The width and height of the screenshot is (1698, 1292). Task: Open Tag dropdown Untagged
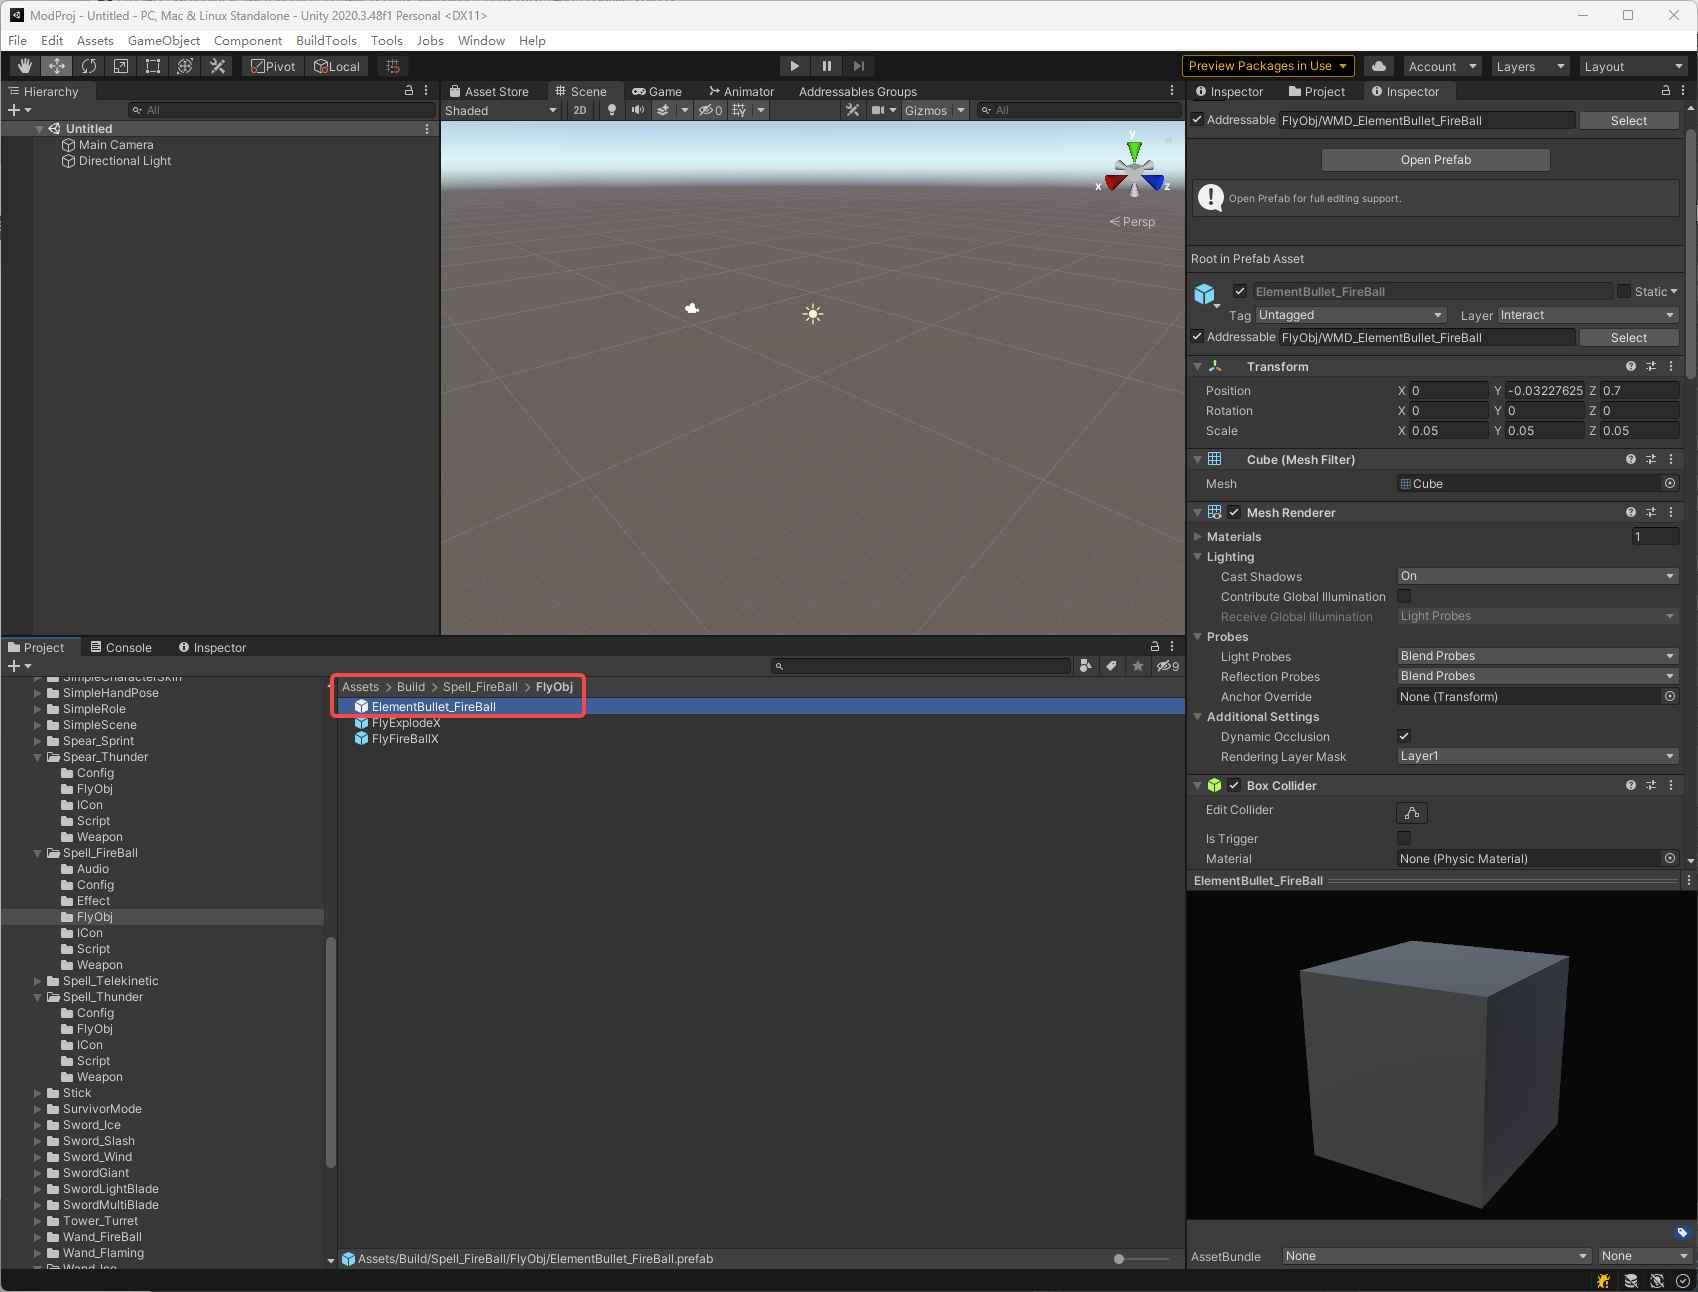1350,315
